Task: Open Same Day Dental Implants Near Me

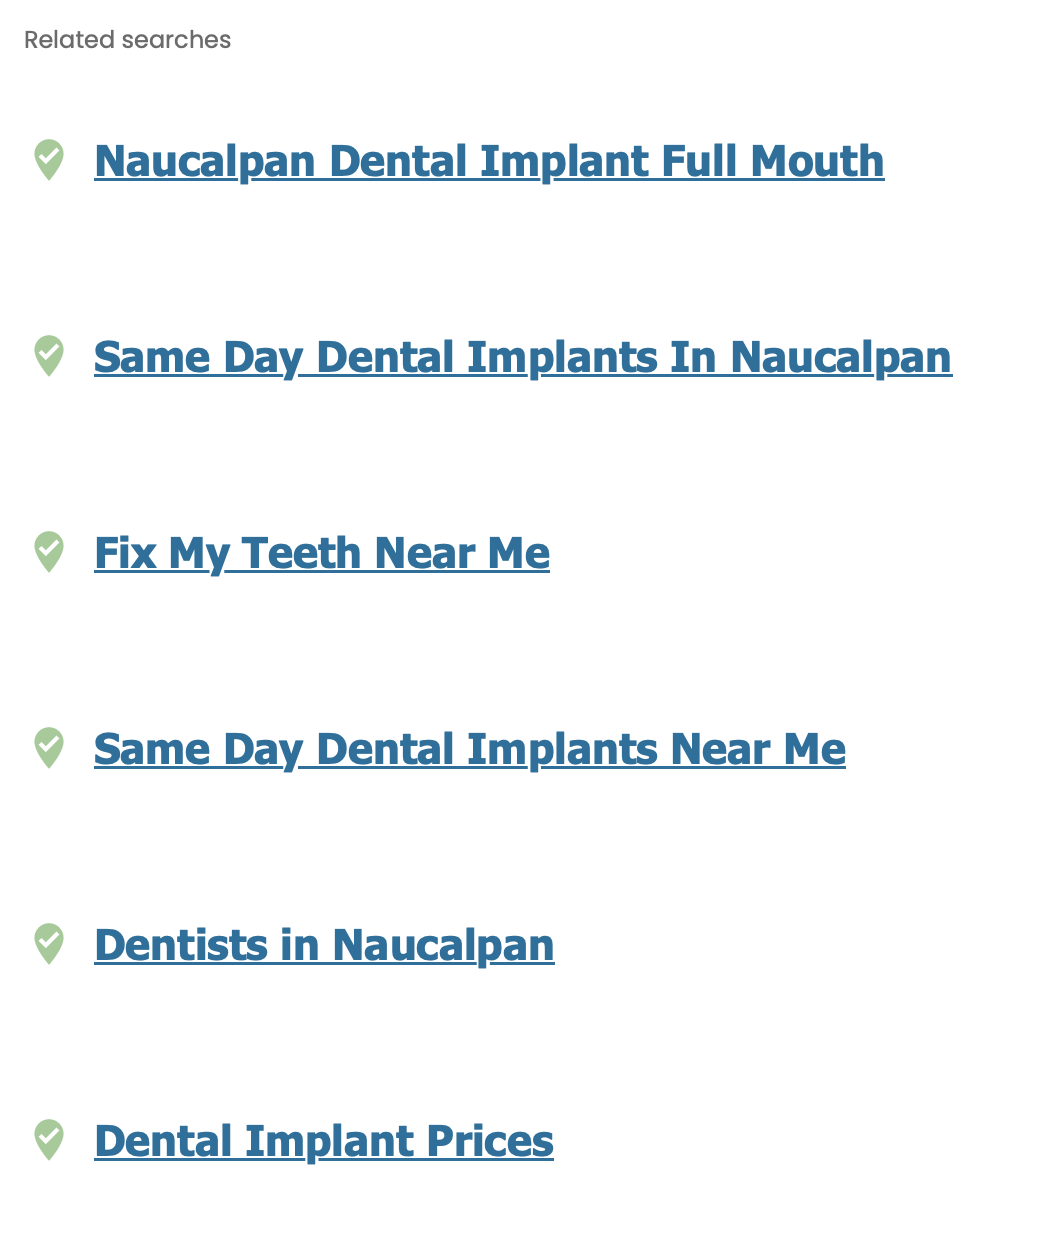Action: 469,749
